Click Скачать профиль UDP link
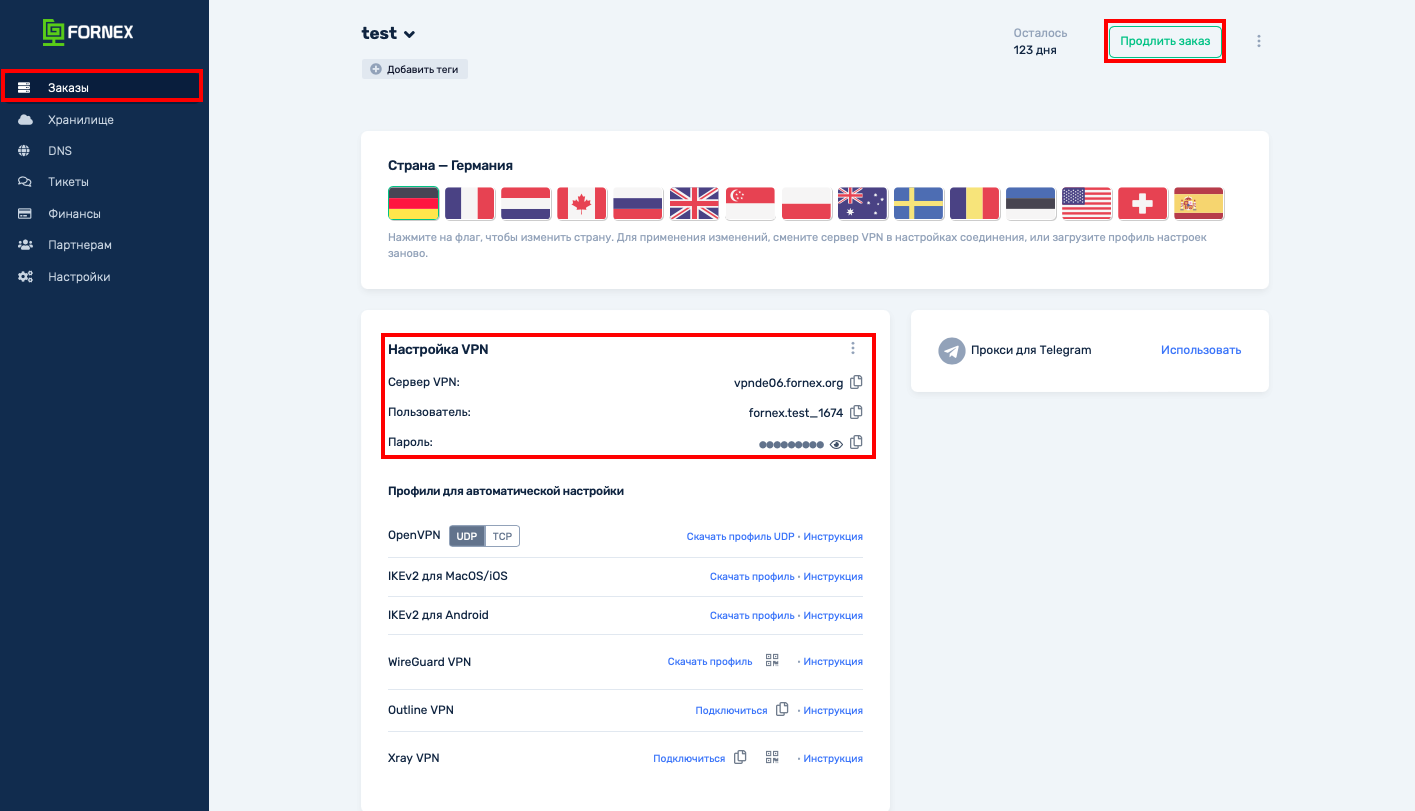The image size is (1415, 811). [740, 537]
